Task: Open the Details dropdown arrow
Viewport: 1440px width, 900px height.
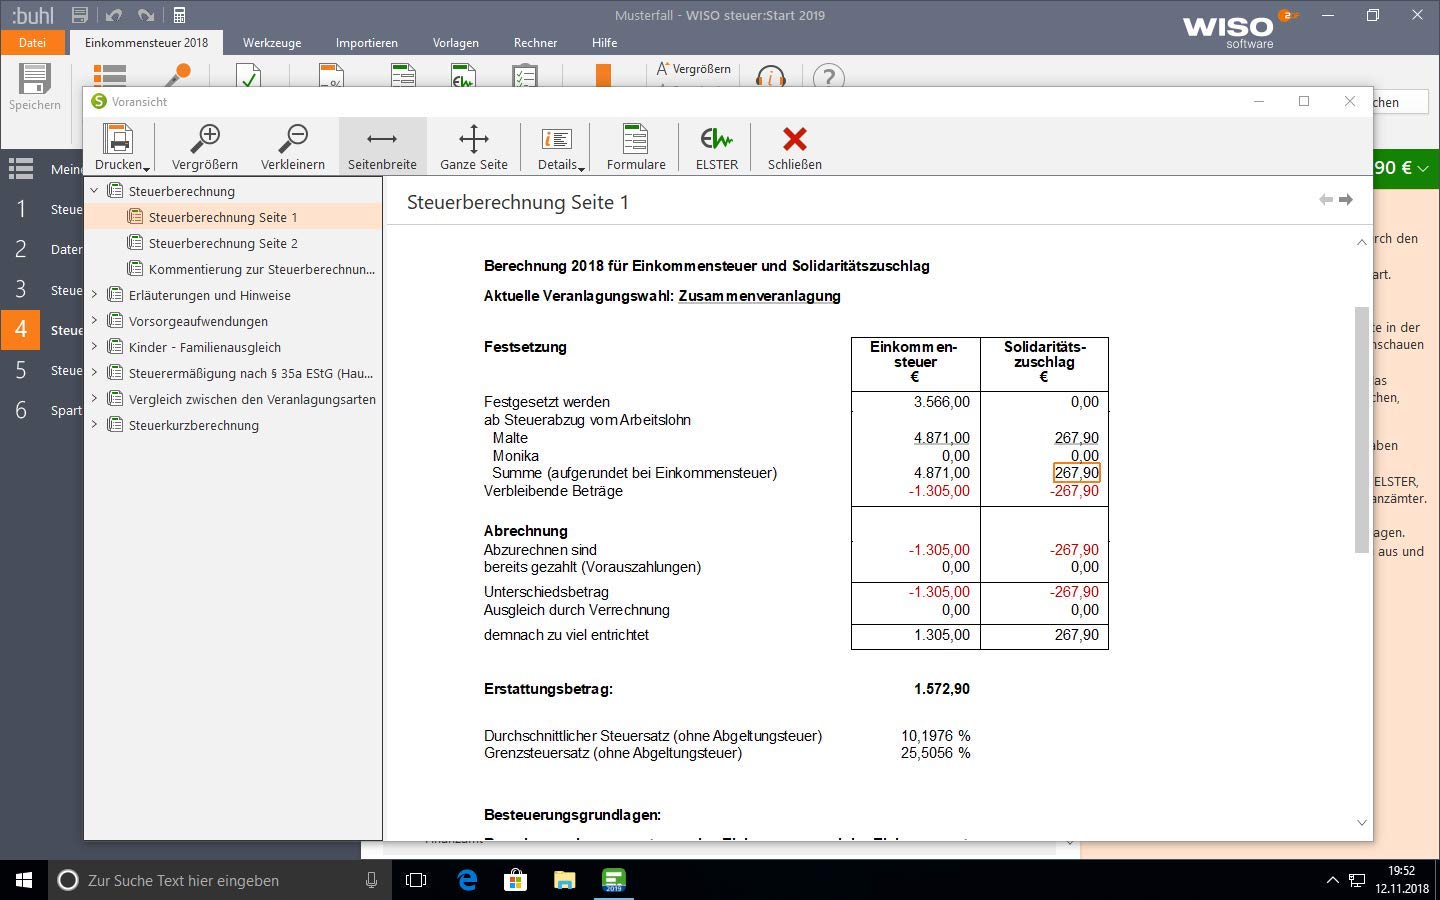Action: coord(581,168)
